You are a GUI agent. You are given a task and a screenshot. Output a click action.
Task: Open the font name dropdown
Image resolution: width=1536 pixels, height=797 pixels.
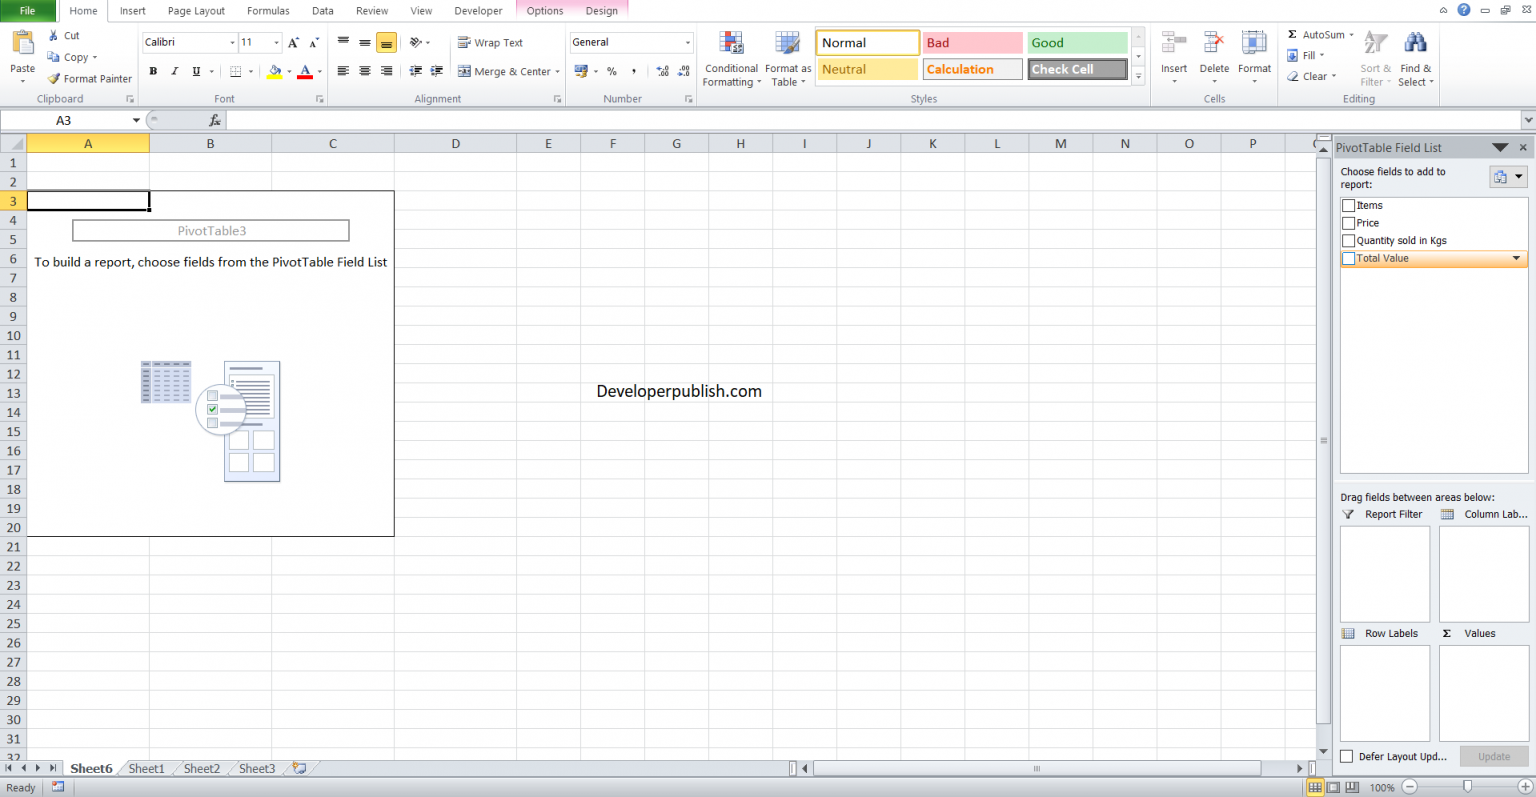pyautogui.click(x=232, y=42)
